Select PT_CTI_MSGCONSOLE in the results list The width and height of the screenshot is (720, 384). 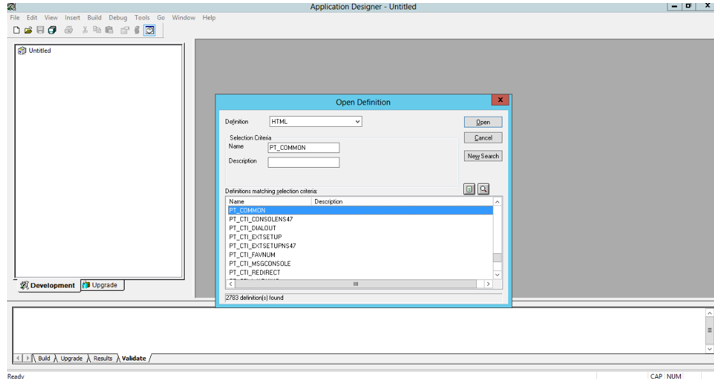pyautogui.click(x=360, y=264)
